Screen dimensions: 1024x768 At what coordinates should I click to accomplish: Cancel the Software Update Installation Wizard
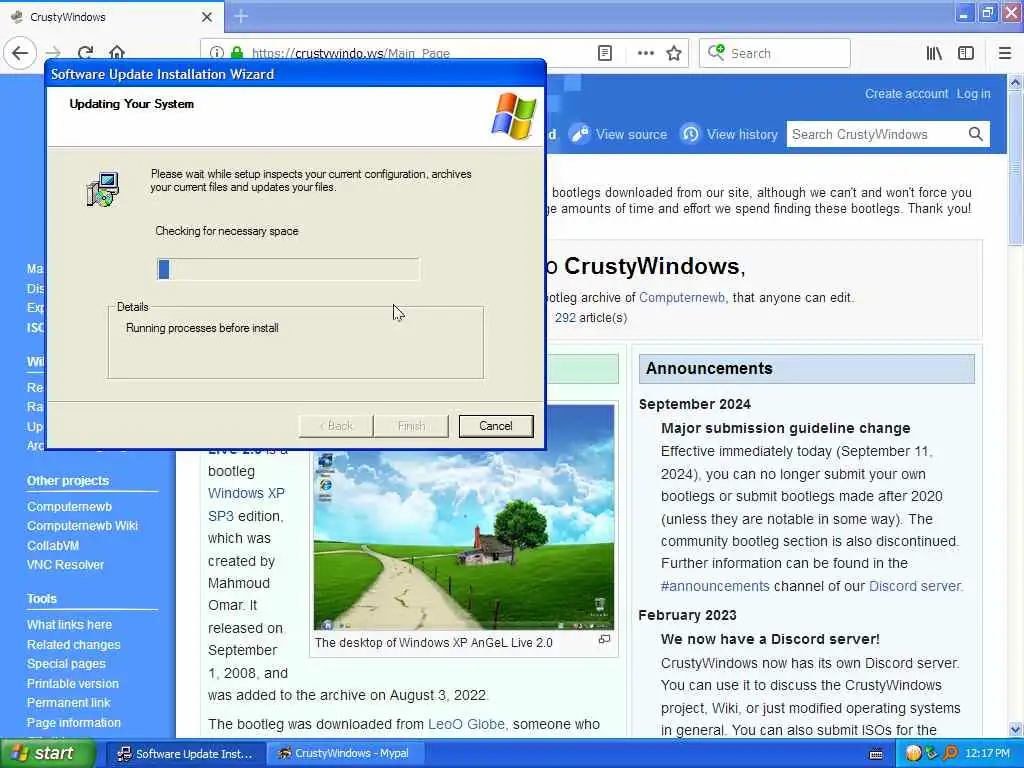point(496,426)
